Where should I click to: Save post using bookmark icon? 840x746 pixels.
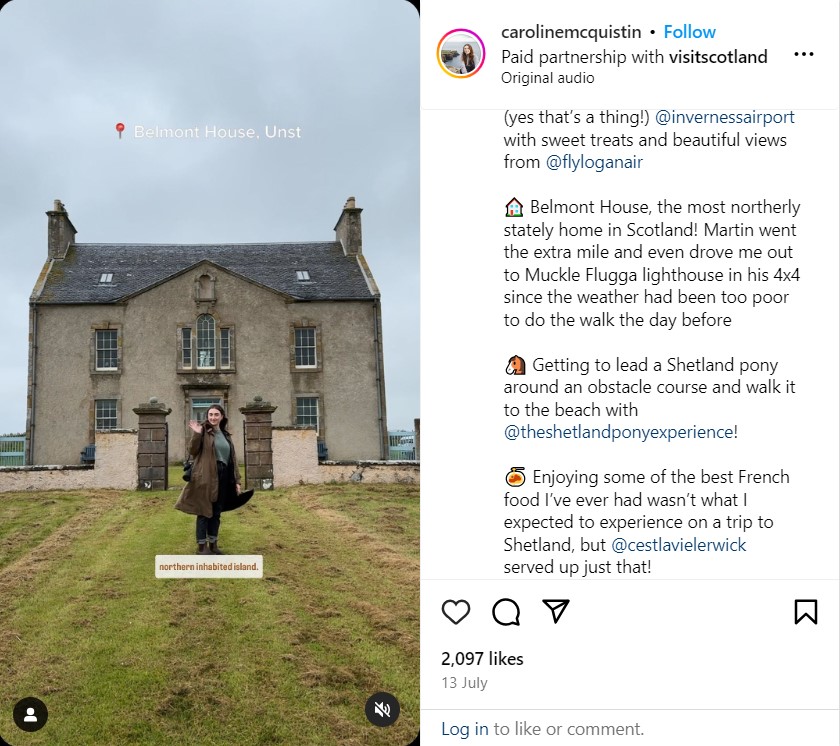pyautogui.click(x=805, y=612)
